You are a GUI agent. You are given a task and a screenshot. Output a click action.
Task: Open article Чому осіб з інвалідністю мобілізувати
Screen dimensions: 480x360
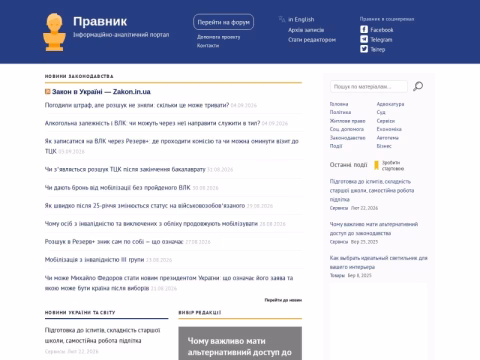tap(151, 224)
